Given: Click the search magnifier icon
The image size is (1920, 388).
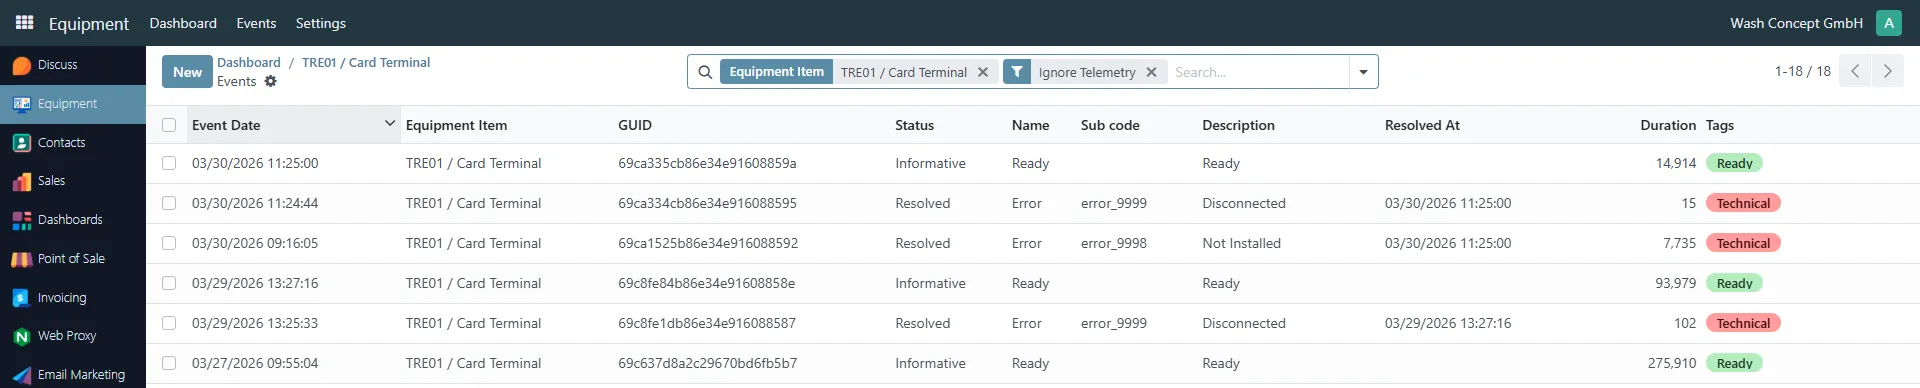Looking at the screenshot, I should 705,72.
